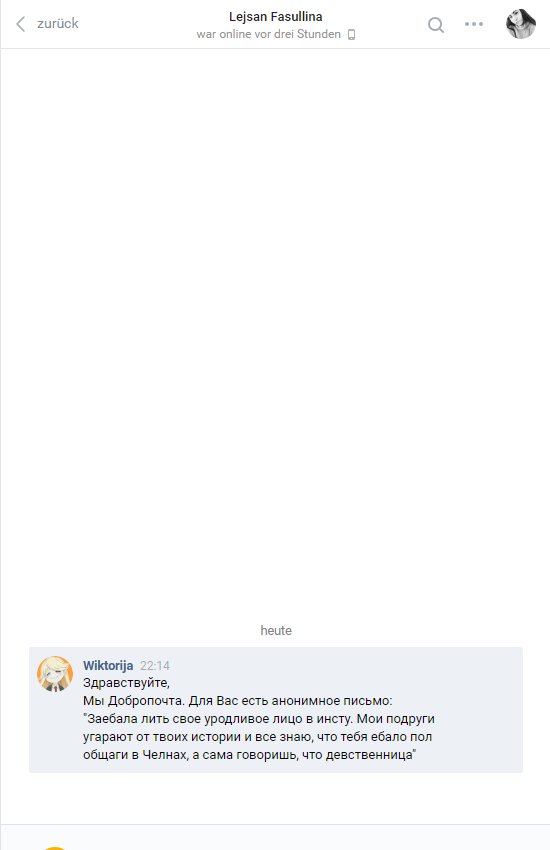
Task: Click the orange avatar at bottom edge
Action: [x=54, y=848]
